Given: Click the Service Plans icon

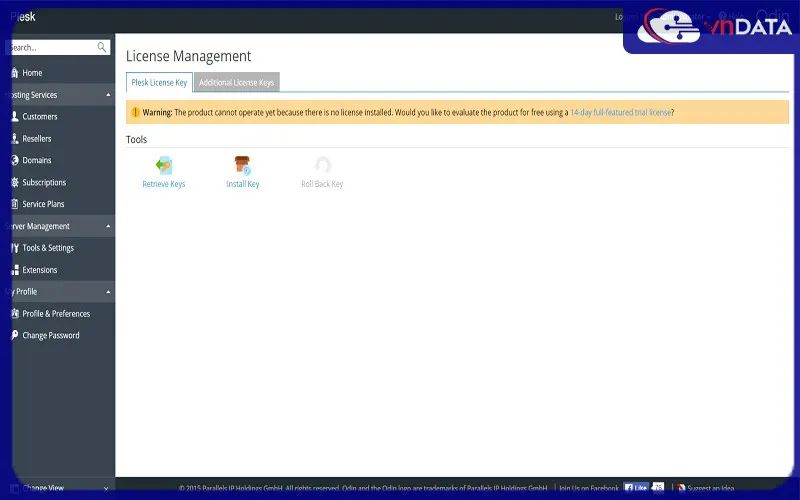Looking at the screenshot, I should pos(15,204).
